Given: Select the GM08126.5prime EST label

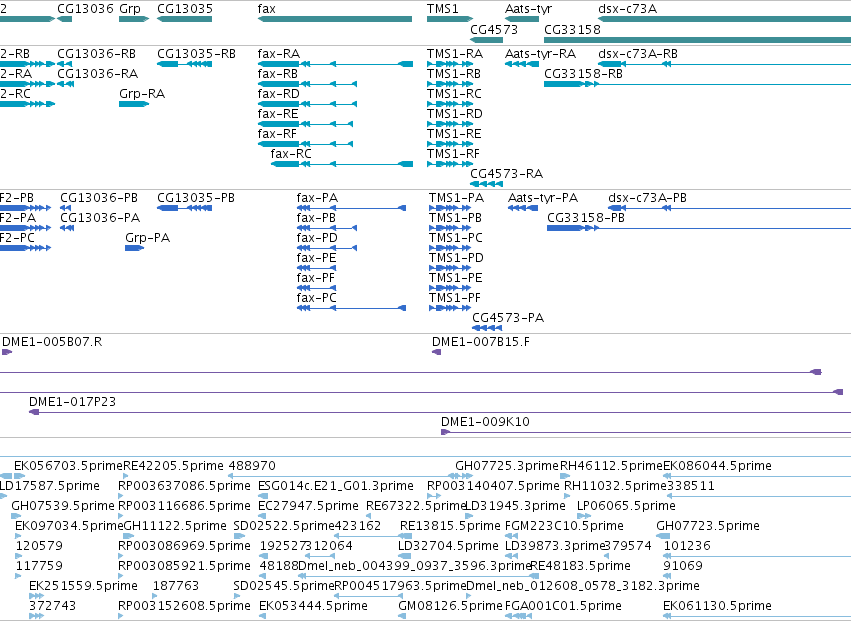Looking at the screenshot, I should [x=450, y=606].
